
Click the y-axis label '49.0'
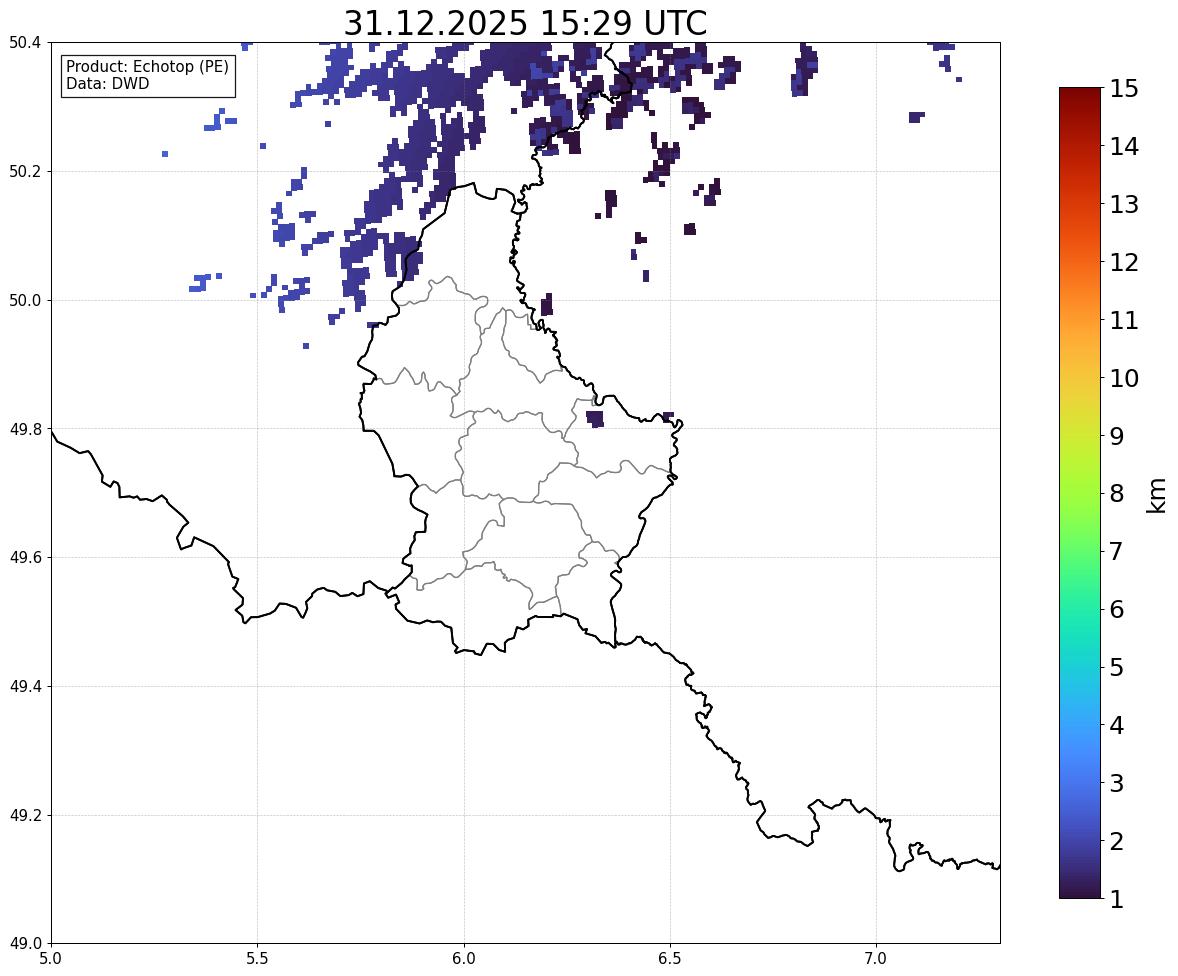[25, 944]
